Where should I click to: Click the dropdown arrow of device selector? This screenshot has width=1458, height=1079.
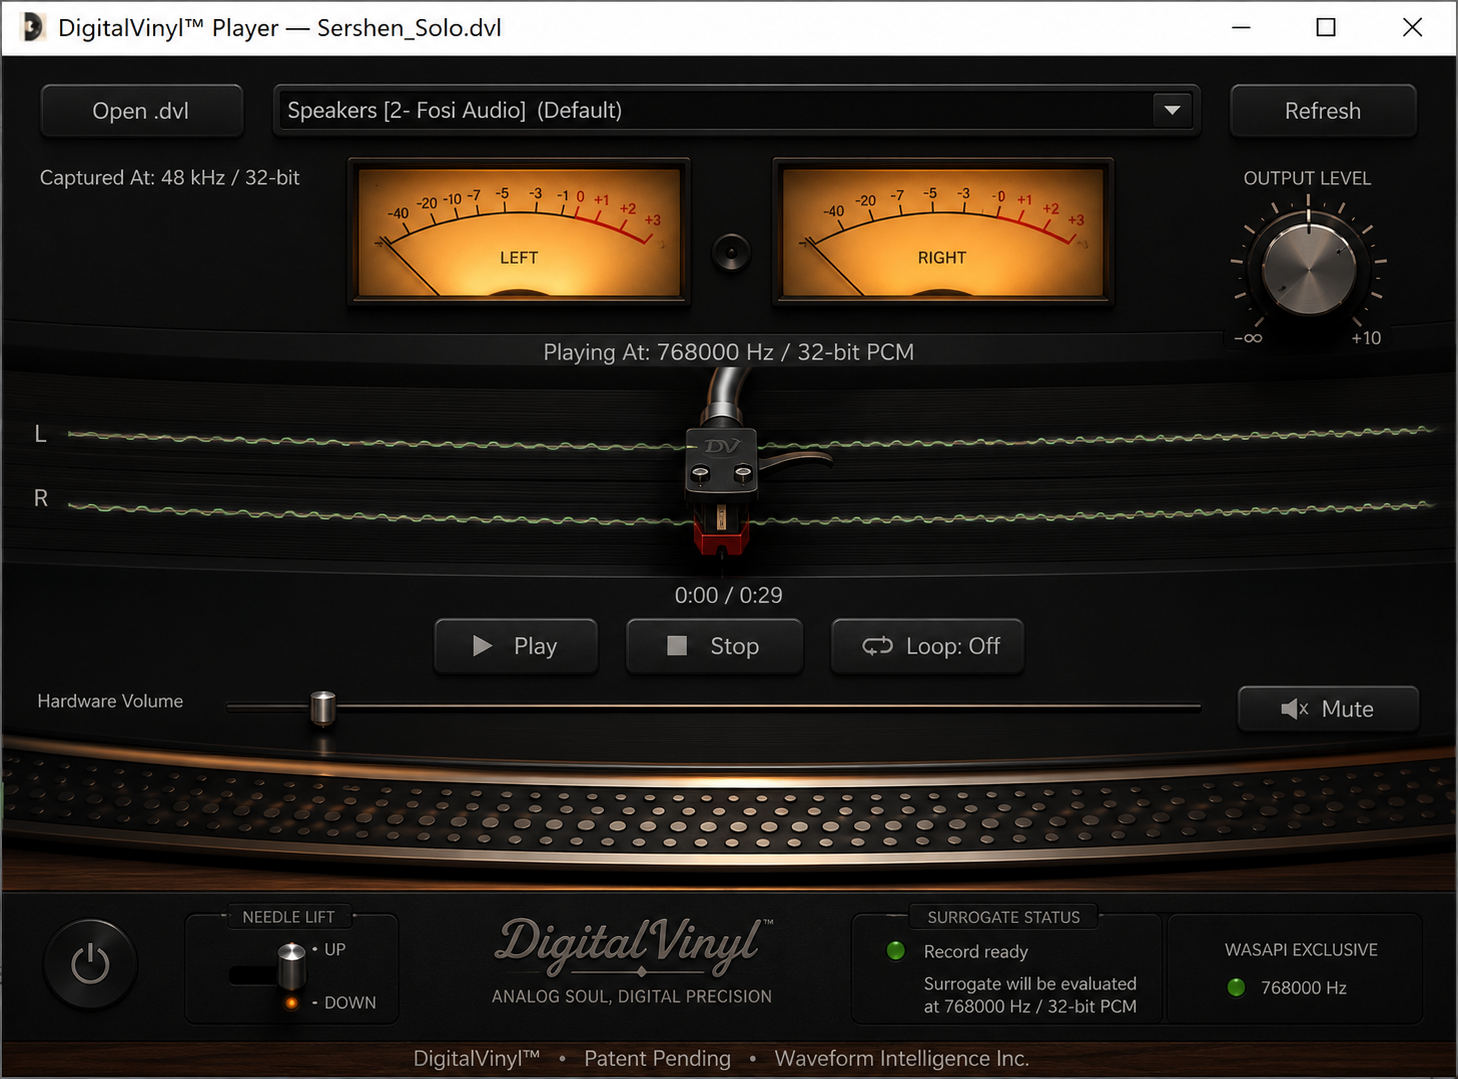(1172, 110)
